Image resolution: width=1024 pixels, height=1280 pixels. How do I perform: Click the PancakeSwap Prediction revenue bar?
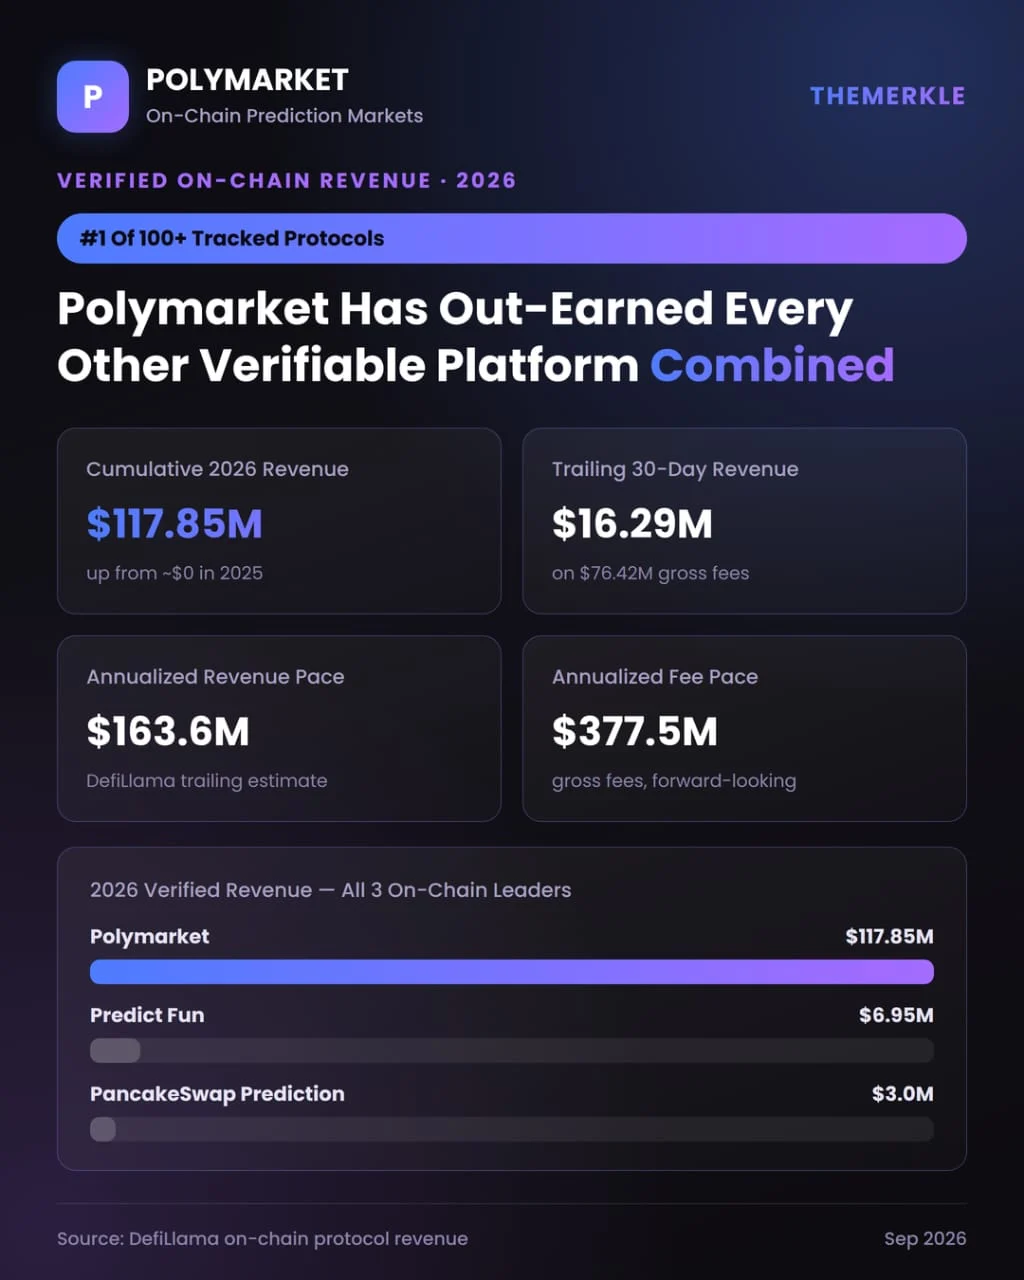(x=512, y=1129)
